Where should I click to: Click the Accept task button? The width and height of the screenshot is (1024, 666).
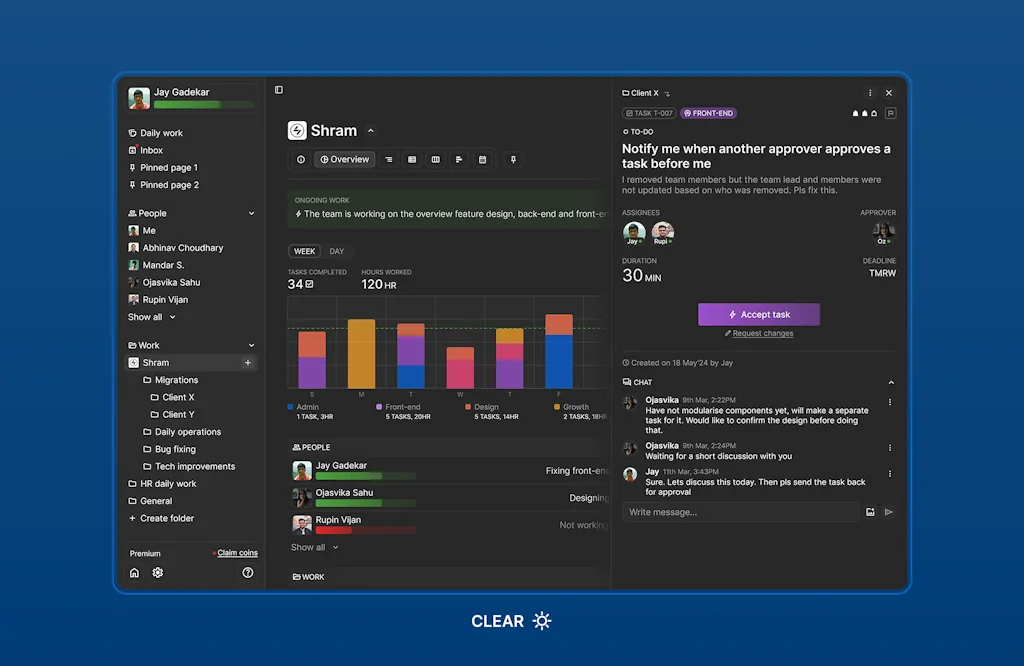tap(759, 314)
